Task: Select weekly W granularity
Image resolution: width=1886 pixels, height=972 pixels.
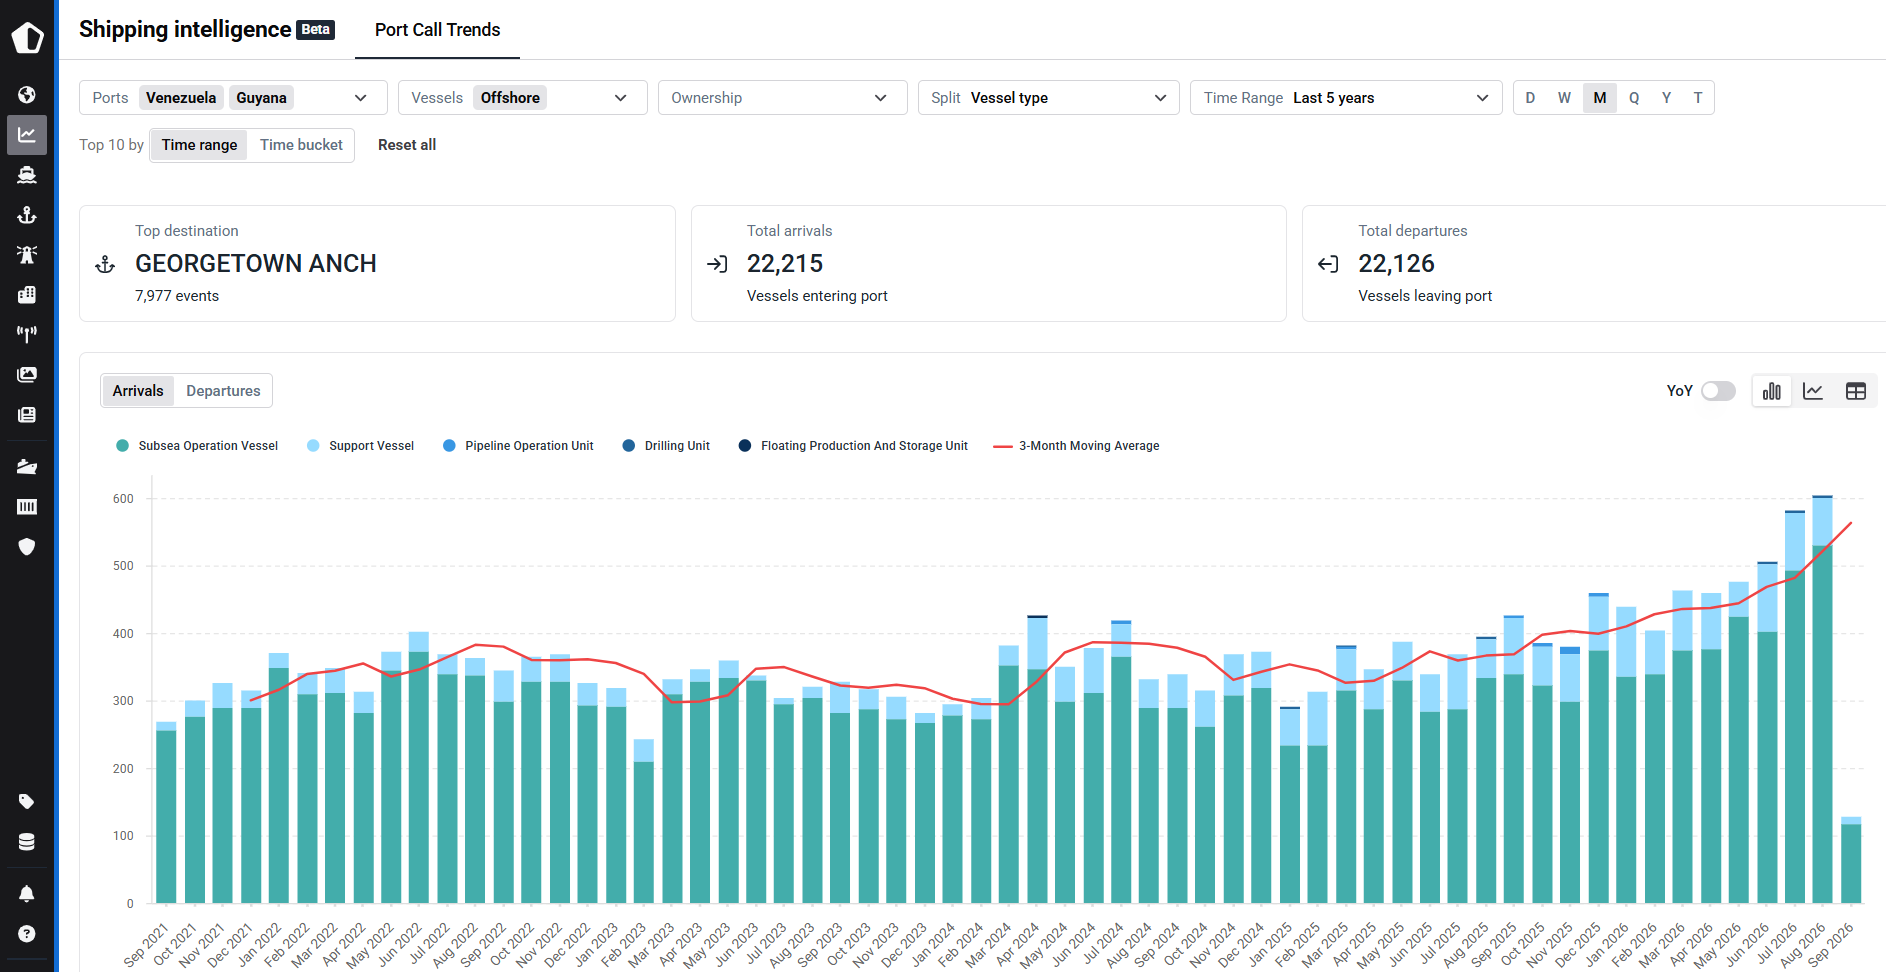Action: click(1564, 98)
